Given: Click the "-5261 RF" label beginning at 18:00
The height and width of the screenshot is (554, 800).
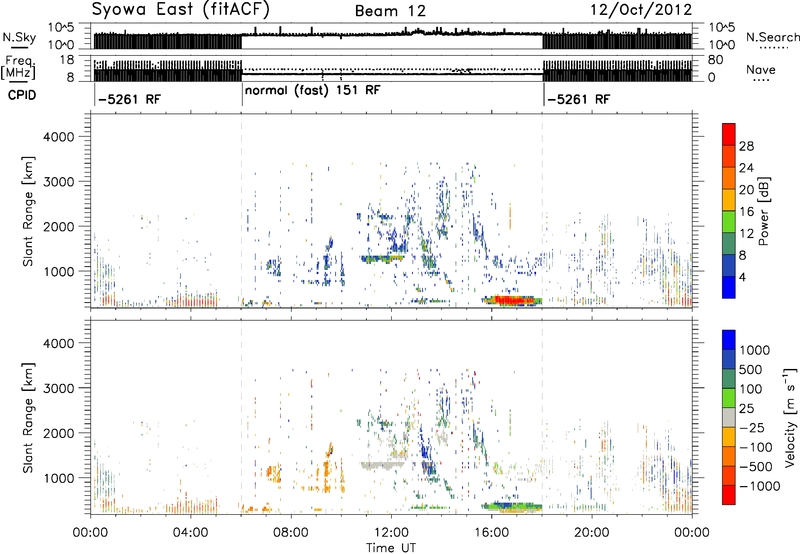Looking at the screenshot, I should [x=578, y=99].
